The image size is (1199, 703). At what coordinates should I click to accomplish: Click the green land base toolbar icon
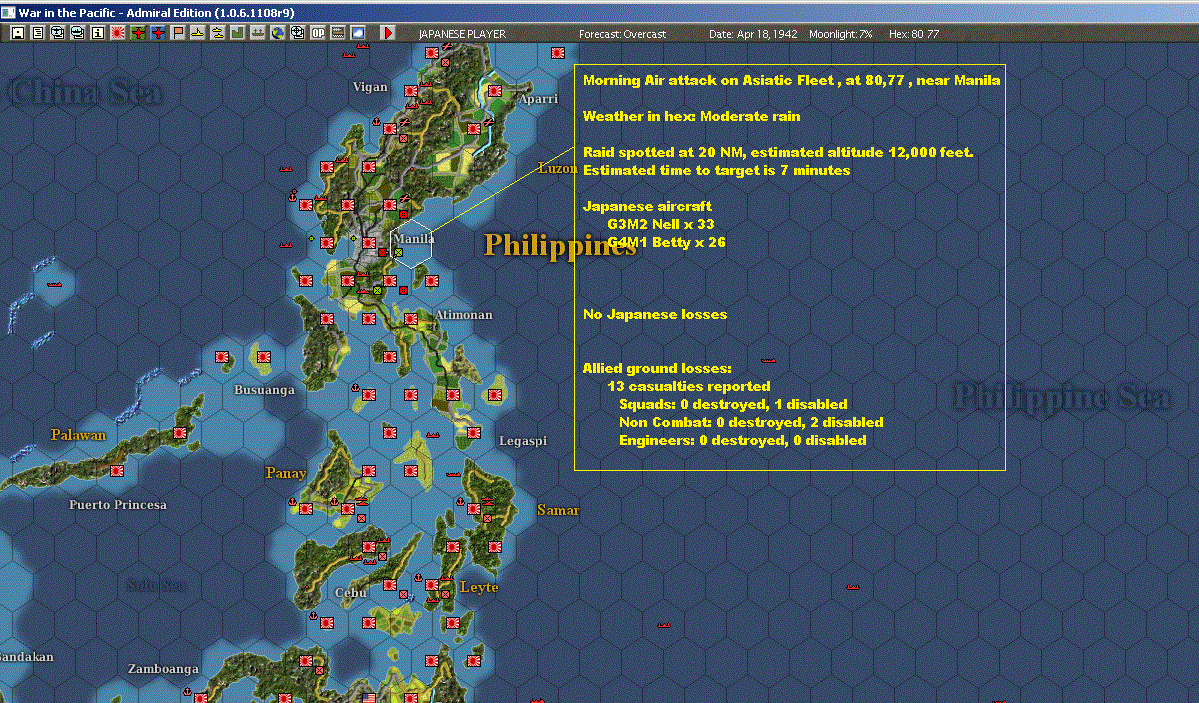coord(237,33)
